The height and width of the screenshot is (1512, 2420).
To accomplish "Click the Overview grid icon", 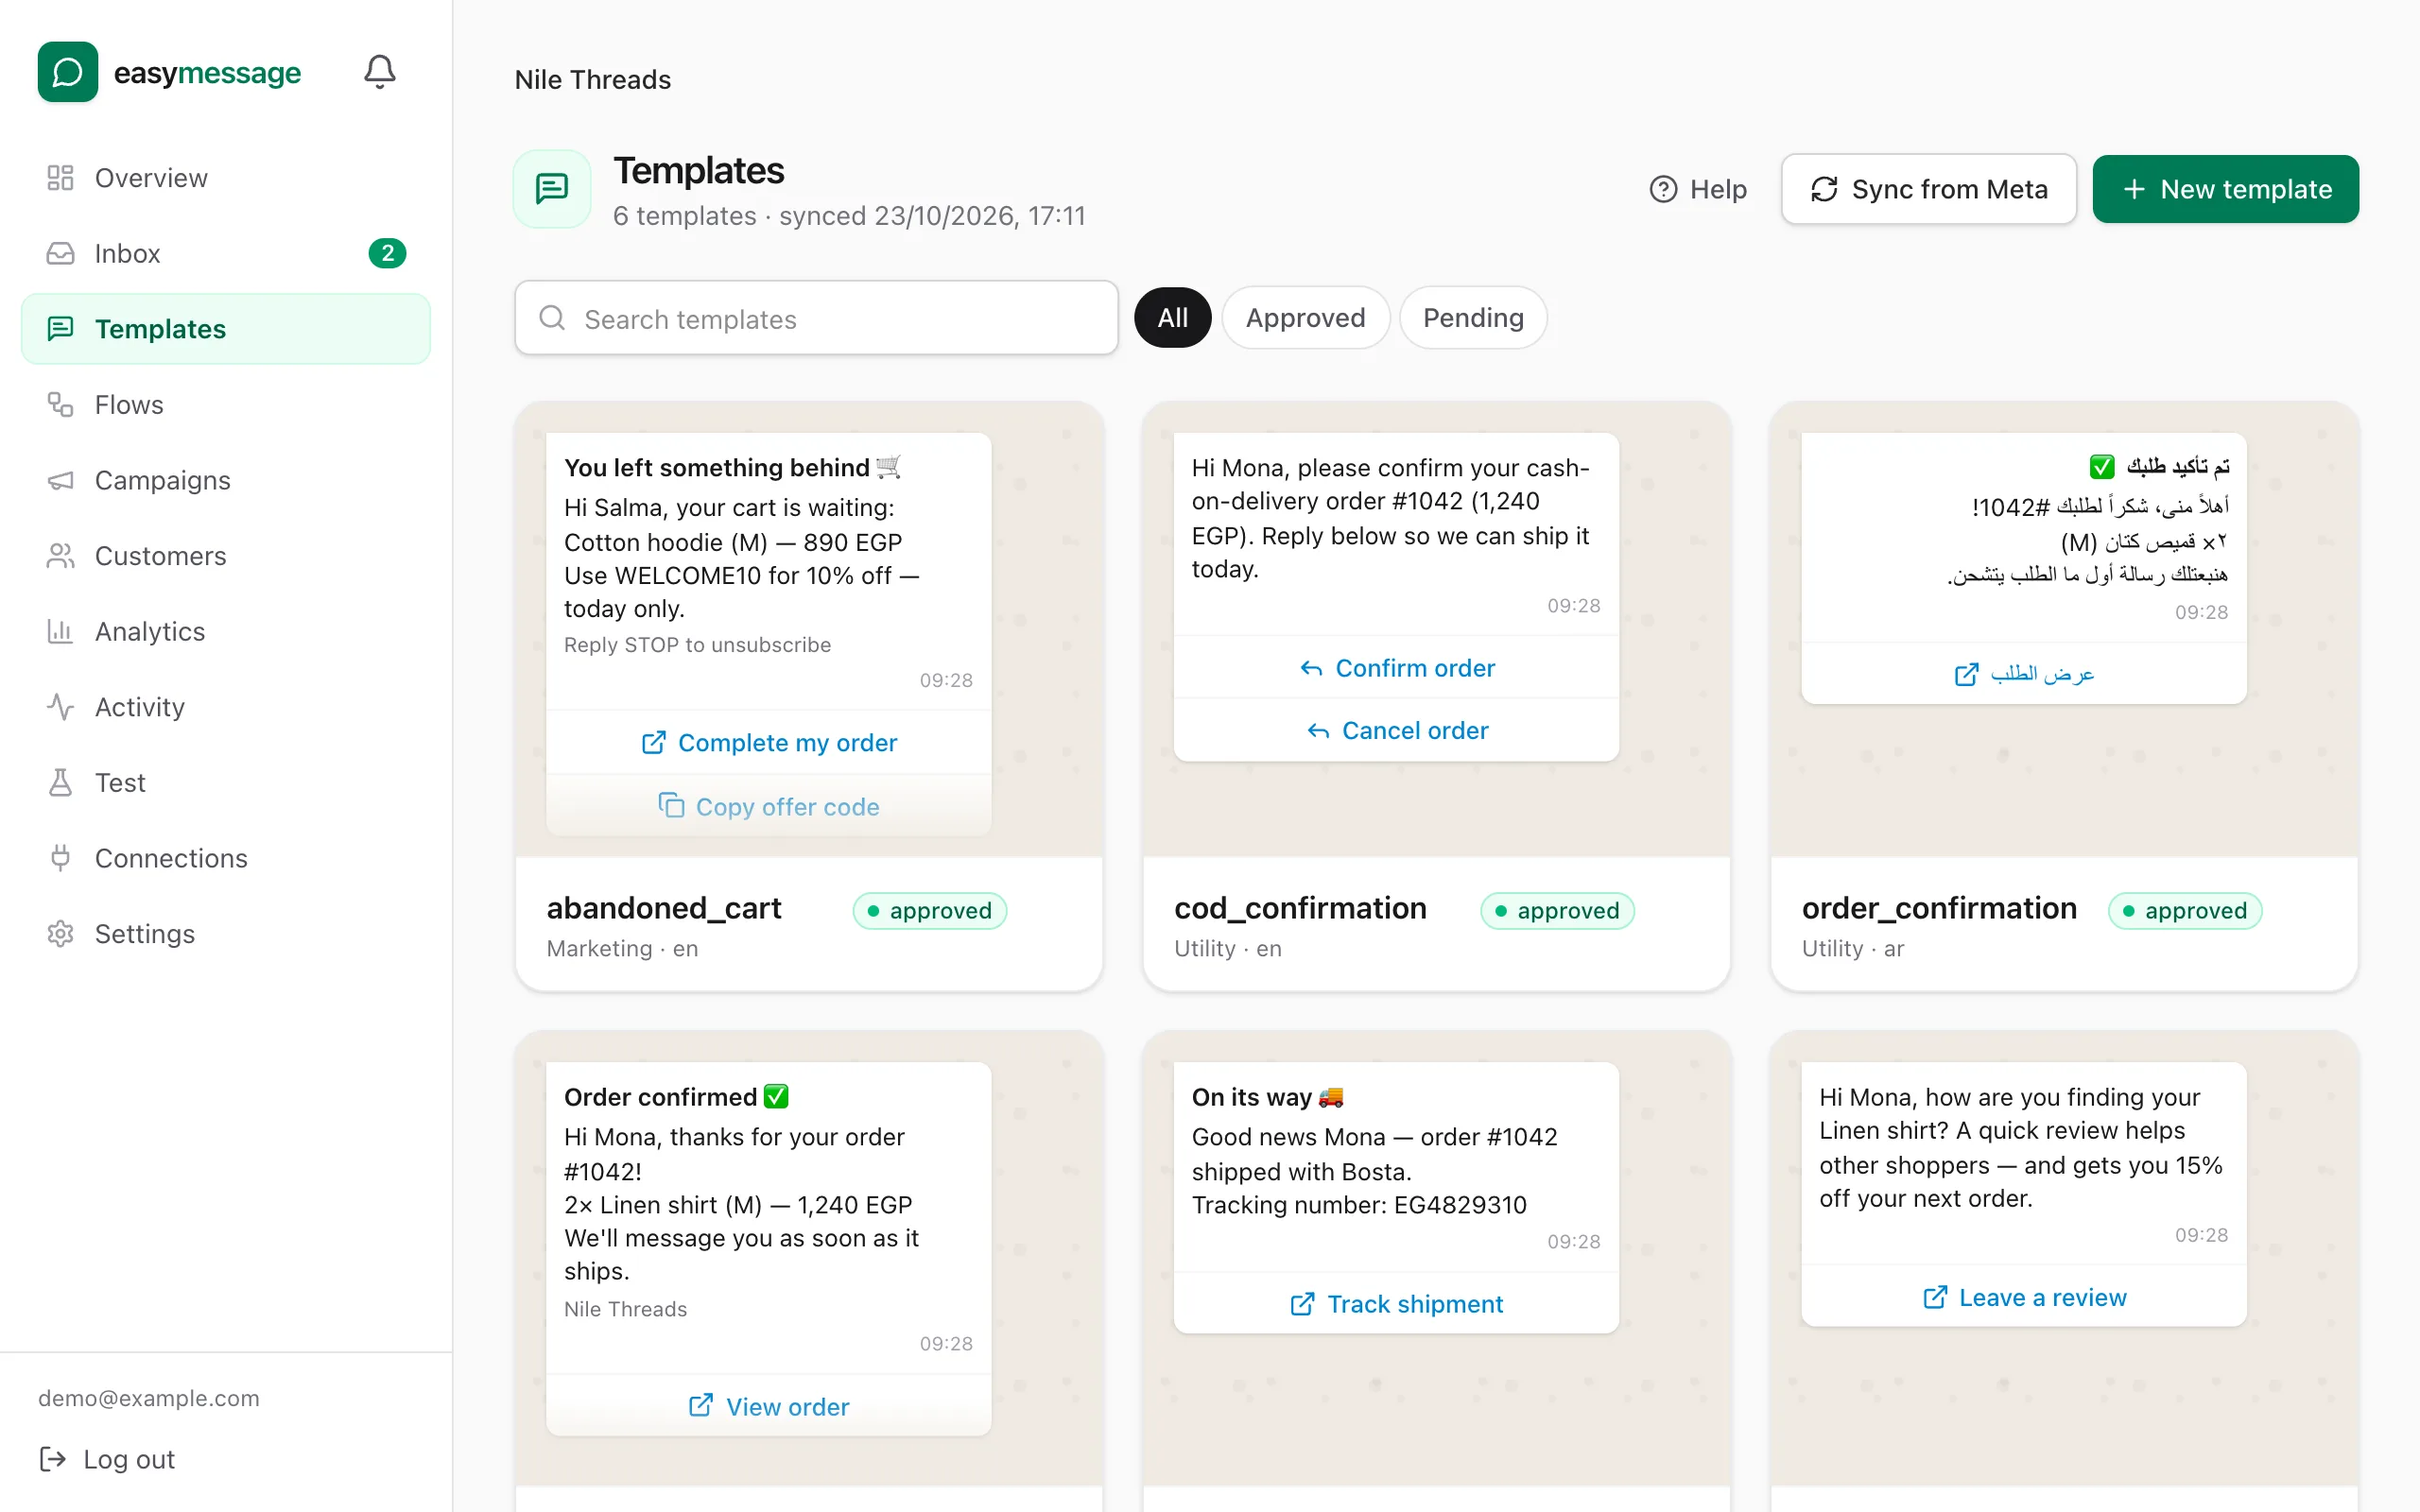I will tap(60, 178).
